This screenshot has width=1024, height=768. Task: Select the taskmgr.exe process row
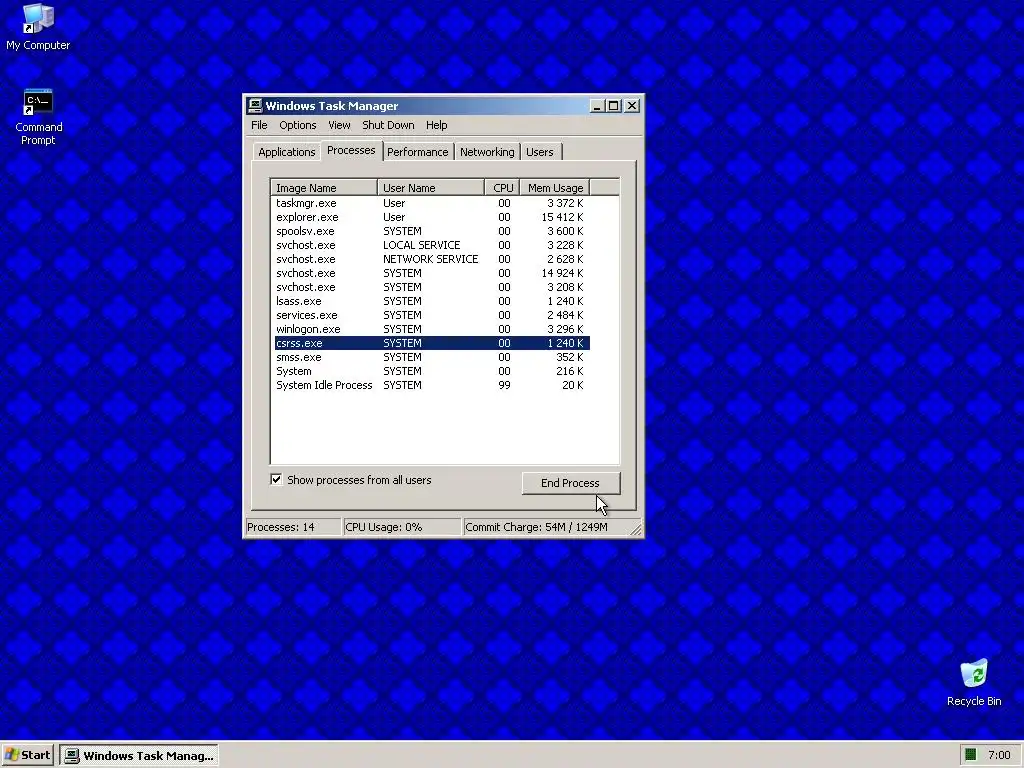click(x=432, y=203)
